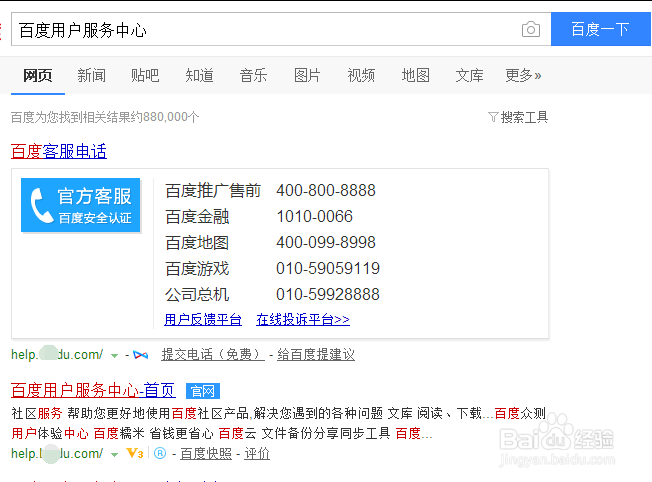Open the 文库 tab
This screenshot has height=482, width=652.
pyautogui.click(x=469, y=75)
